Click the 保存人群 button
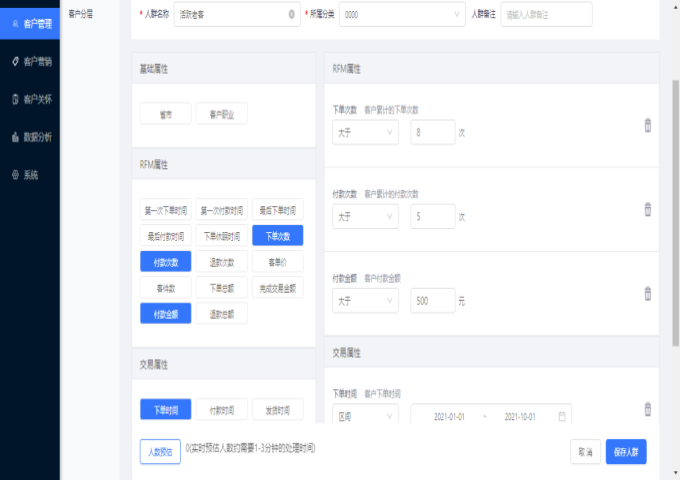The height and width of the screenshot is (480, 680). pyautogui.click(x=626, y=452)
